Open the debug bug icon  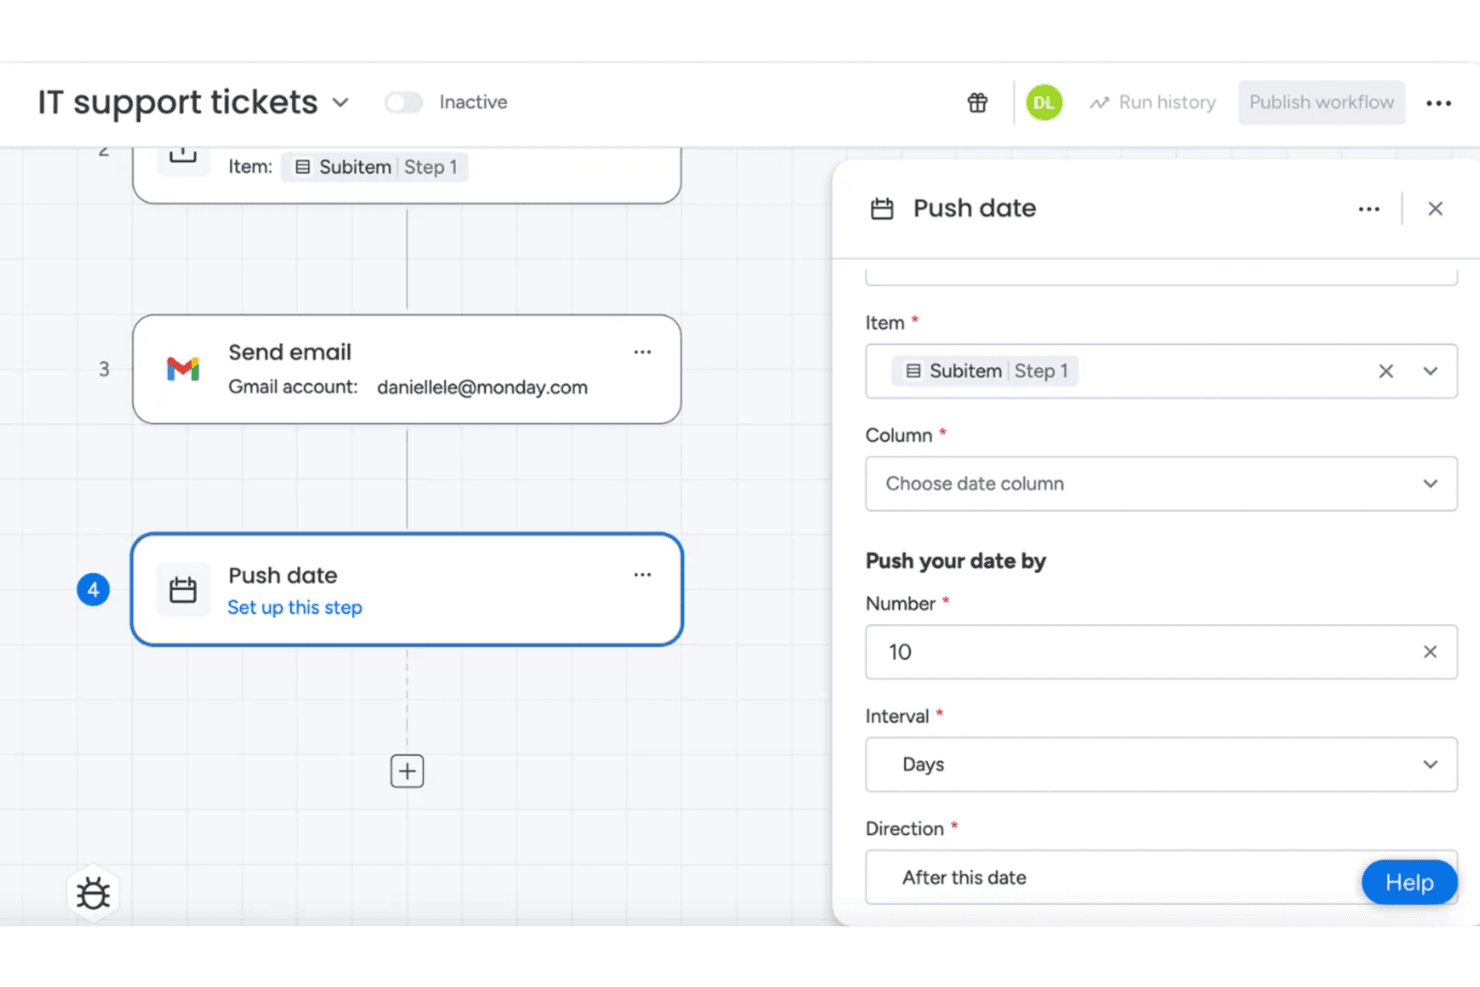pyautogui.click(x=93, y=893)
